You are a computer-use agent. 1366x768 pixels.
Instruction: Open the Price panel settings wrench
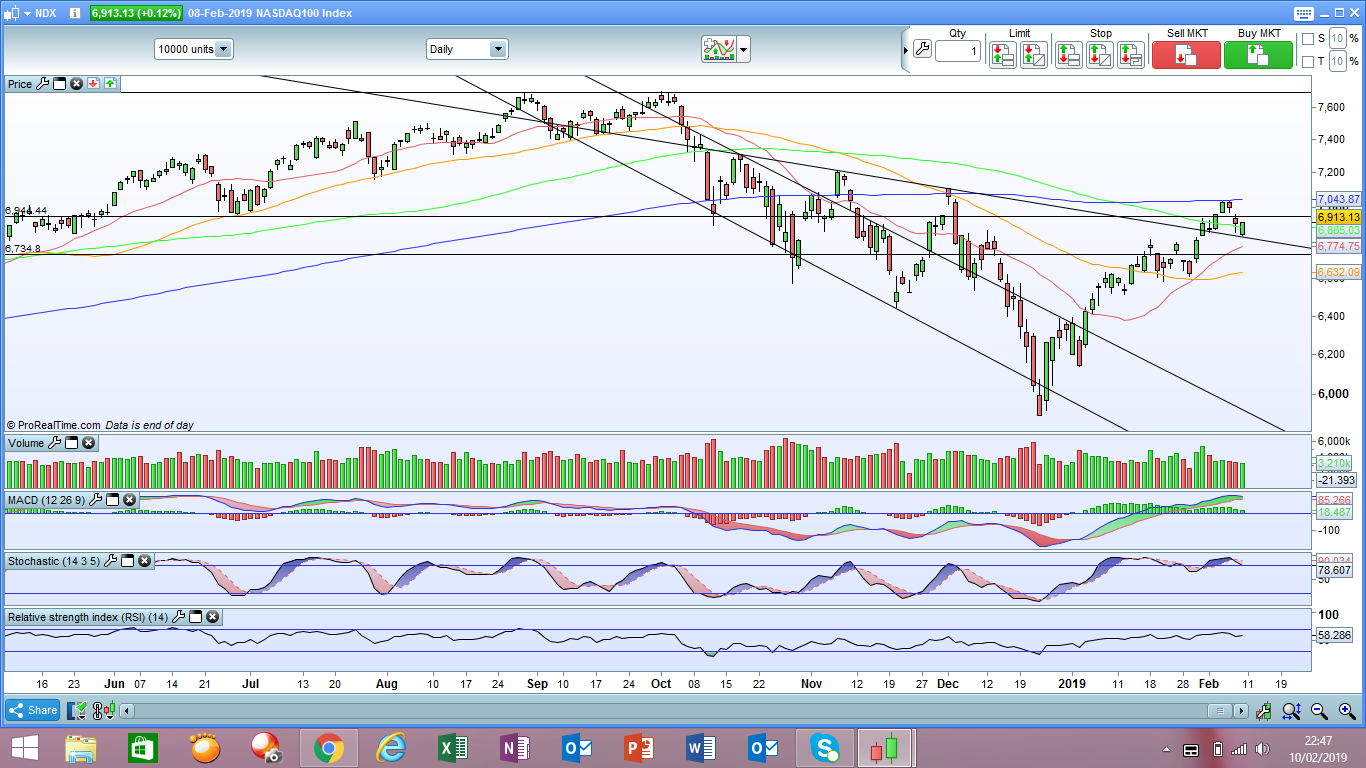tap(42, 84)
